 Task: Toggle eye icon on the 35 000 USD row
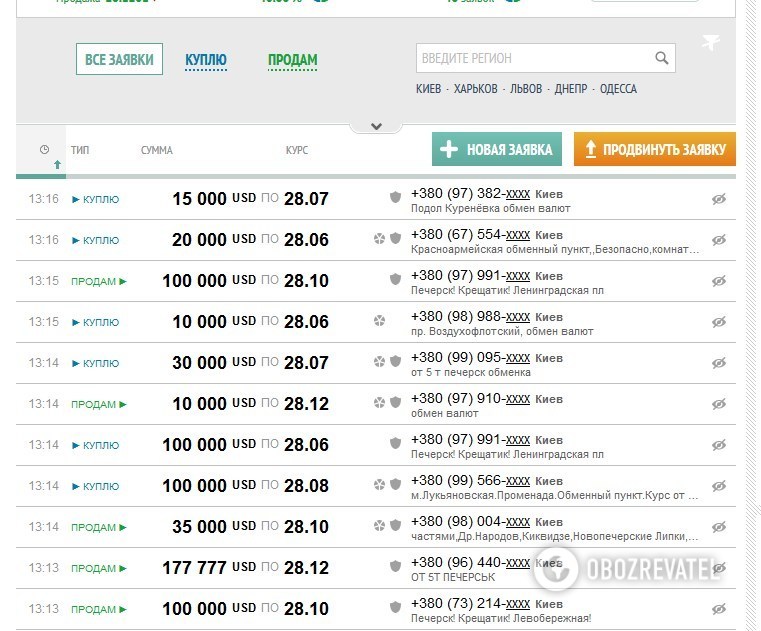[x=718, y=527]
